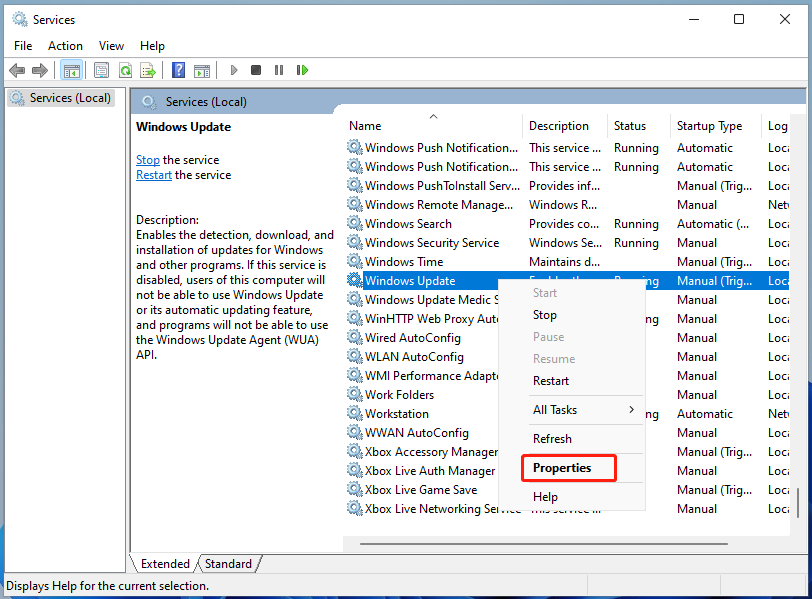This screenshot has height=599, width=812.
Task: Click gear icon beside Windows Security Service
Action: (x=355, y=242)
